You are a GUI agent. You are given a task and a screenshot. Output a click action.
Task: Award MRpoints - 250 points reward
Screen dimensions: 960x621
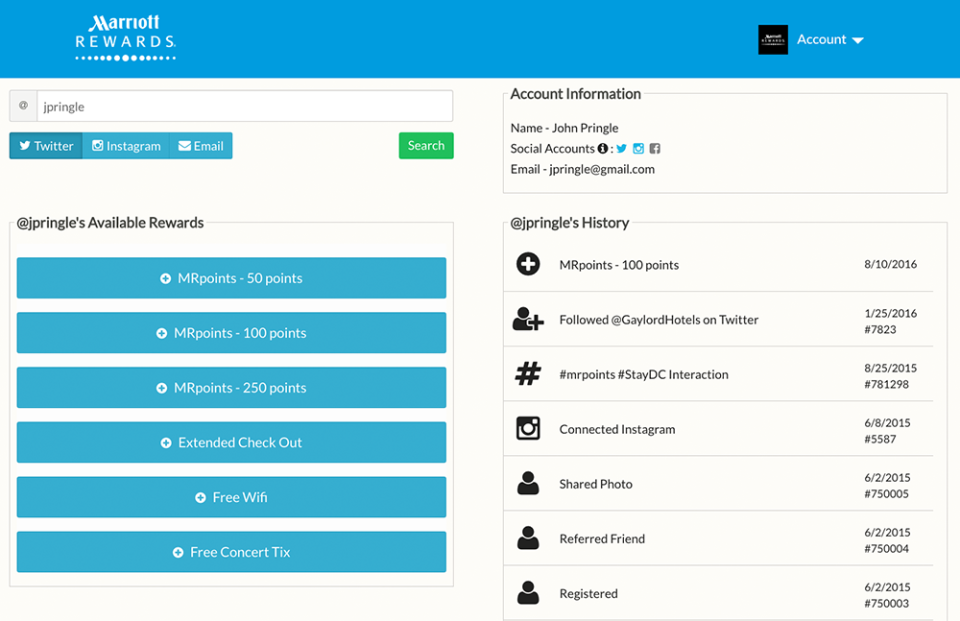(x=231, y=388)
